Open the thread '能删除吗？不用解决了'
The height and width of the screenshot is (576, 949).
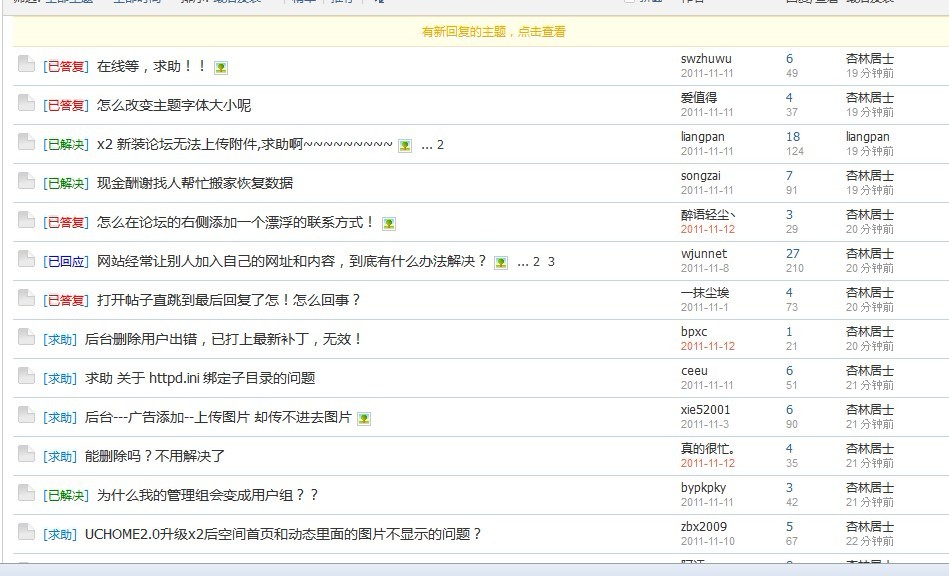click(x=155, y=456)
